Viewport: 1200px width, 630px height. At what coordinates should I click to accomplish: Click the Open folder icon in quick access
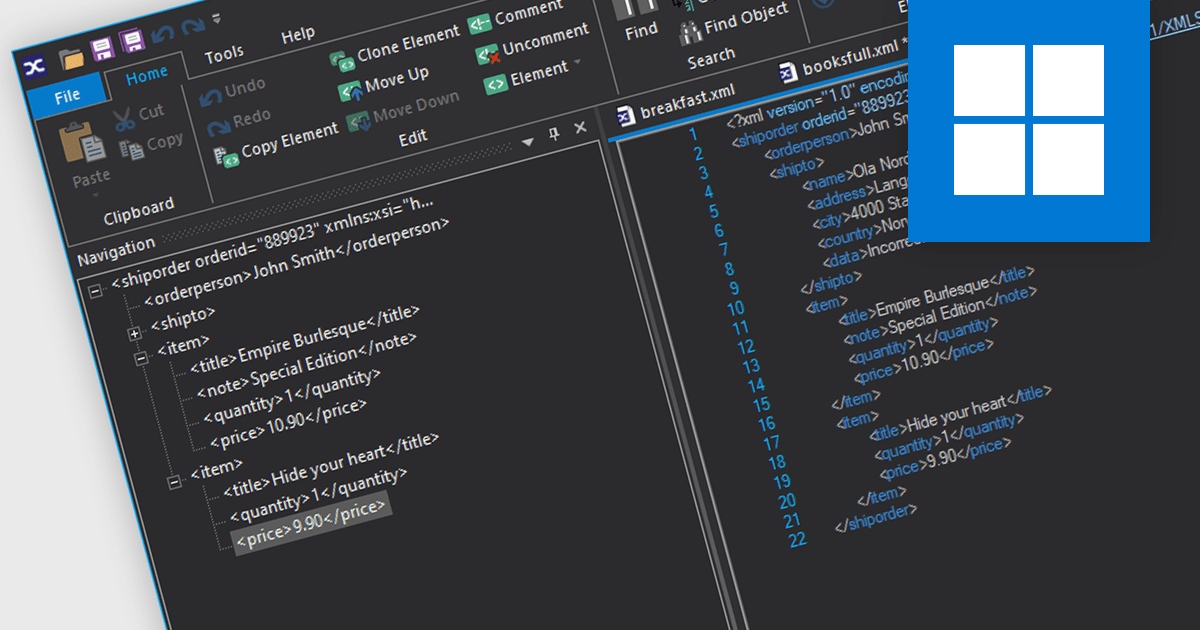tap(71, 57)
